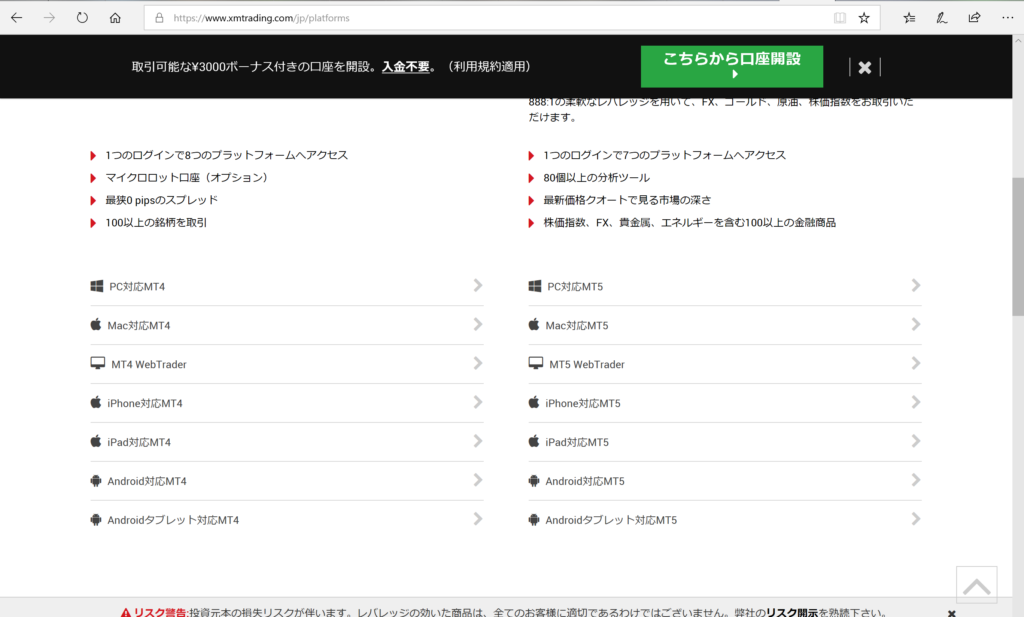Click the Apple icon beside iPhone対応MT4
Image resolution: width=1024 pixels, height=617 pixels.
(96, 402)
